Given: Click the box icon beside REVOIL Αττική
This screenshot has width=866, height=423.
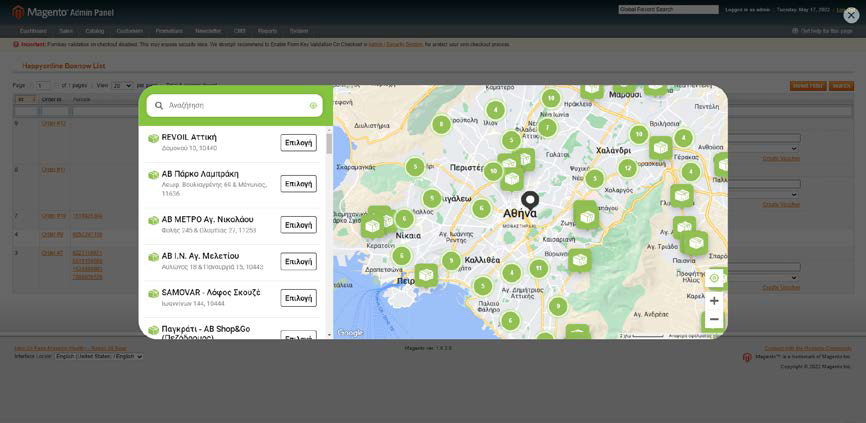Looking at the screenshot, I should (153, 138).
